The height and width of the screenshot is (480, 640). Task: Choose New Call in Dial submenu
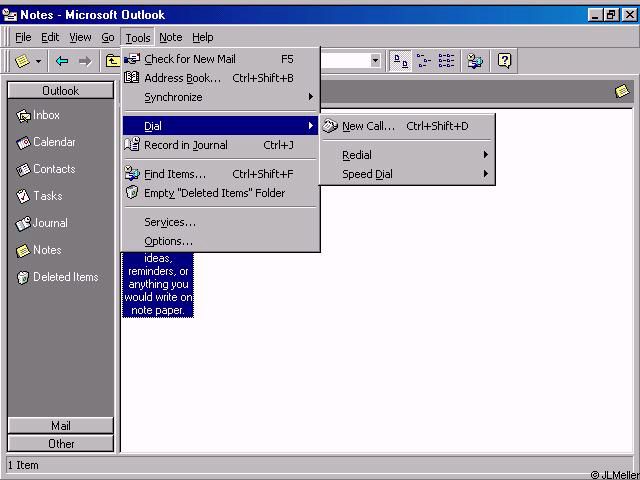click(x=407, y=126)
